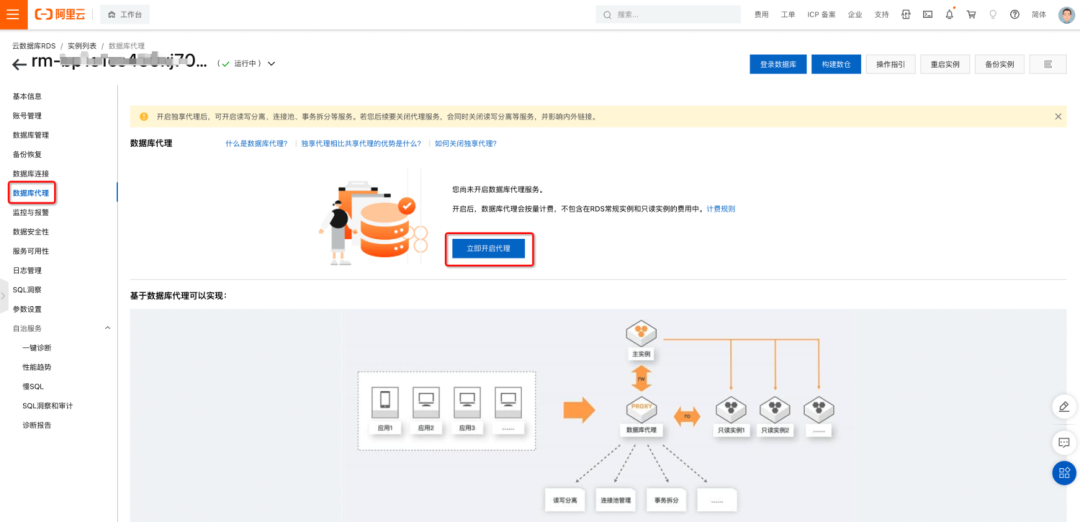
Task: Open SQL洞察 in sidebar
Action: [x=27, y=290]
